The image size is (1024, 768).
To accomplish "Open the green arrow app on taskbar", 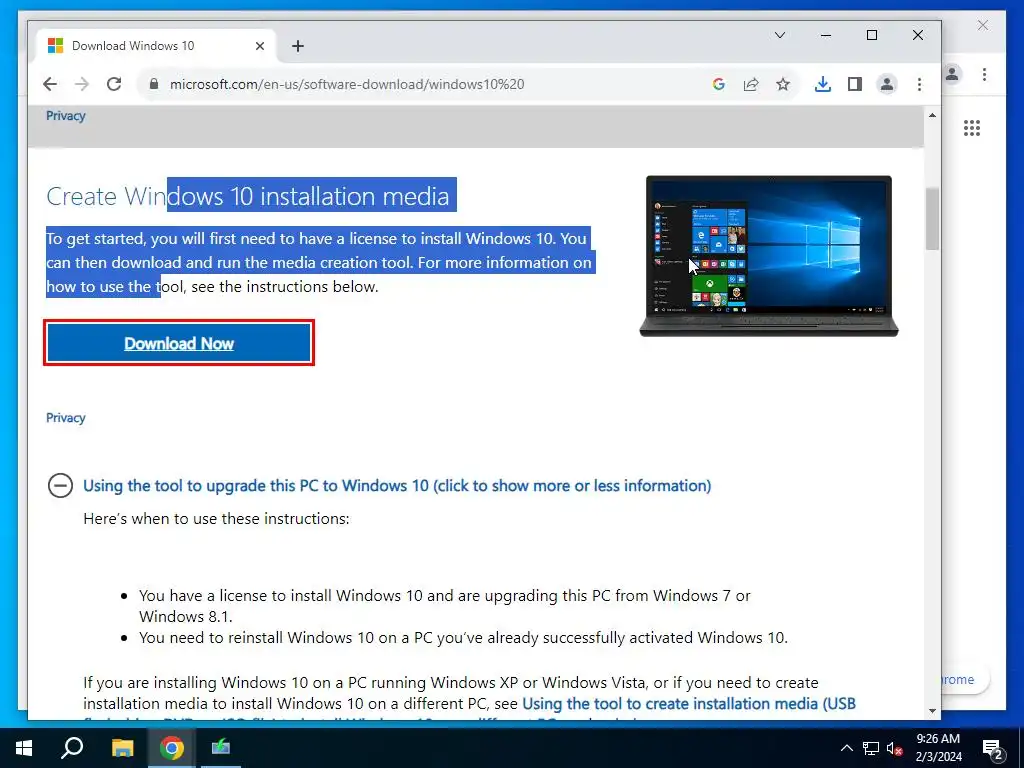I will 221,748.
